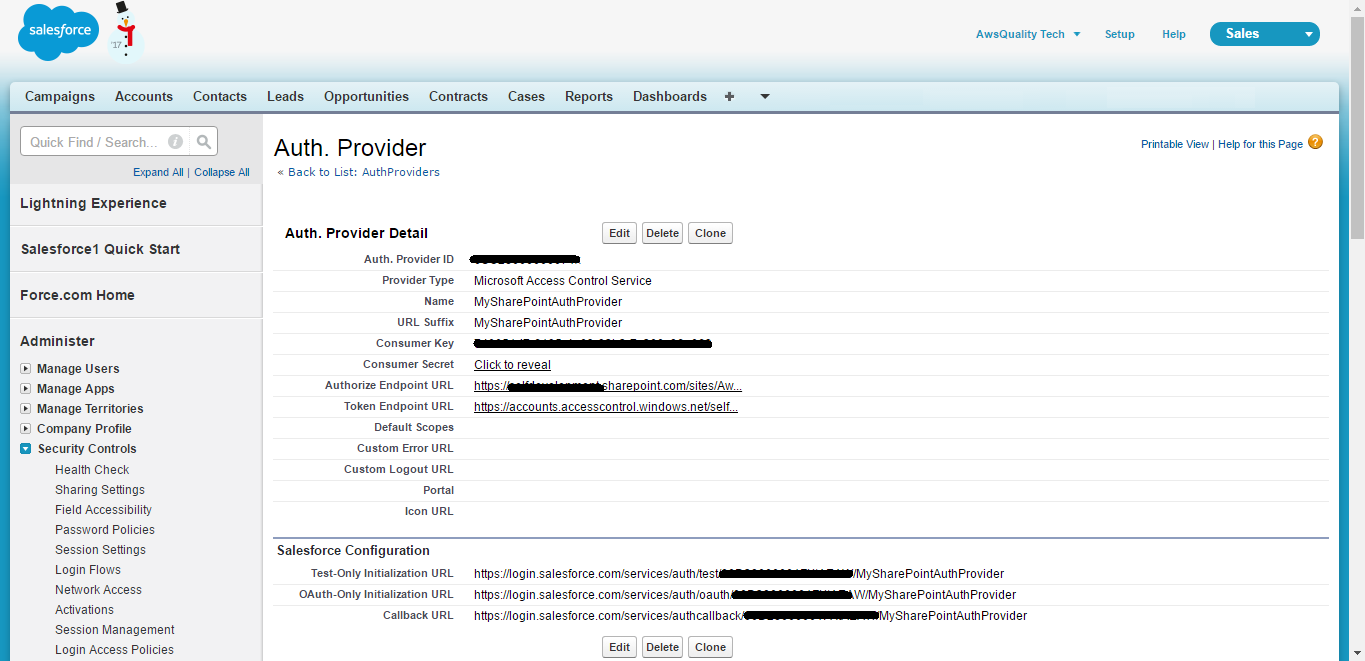Open the Setup link
Screen dimensions: 1365x661
click(1120, 34)
